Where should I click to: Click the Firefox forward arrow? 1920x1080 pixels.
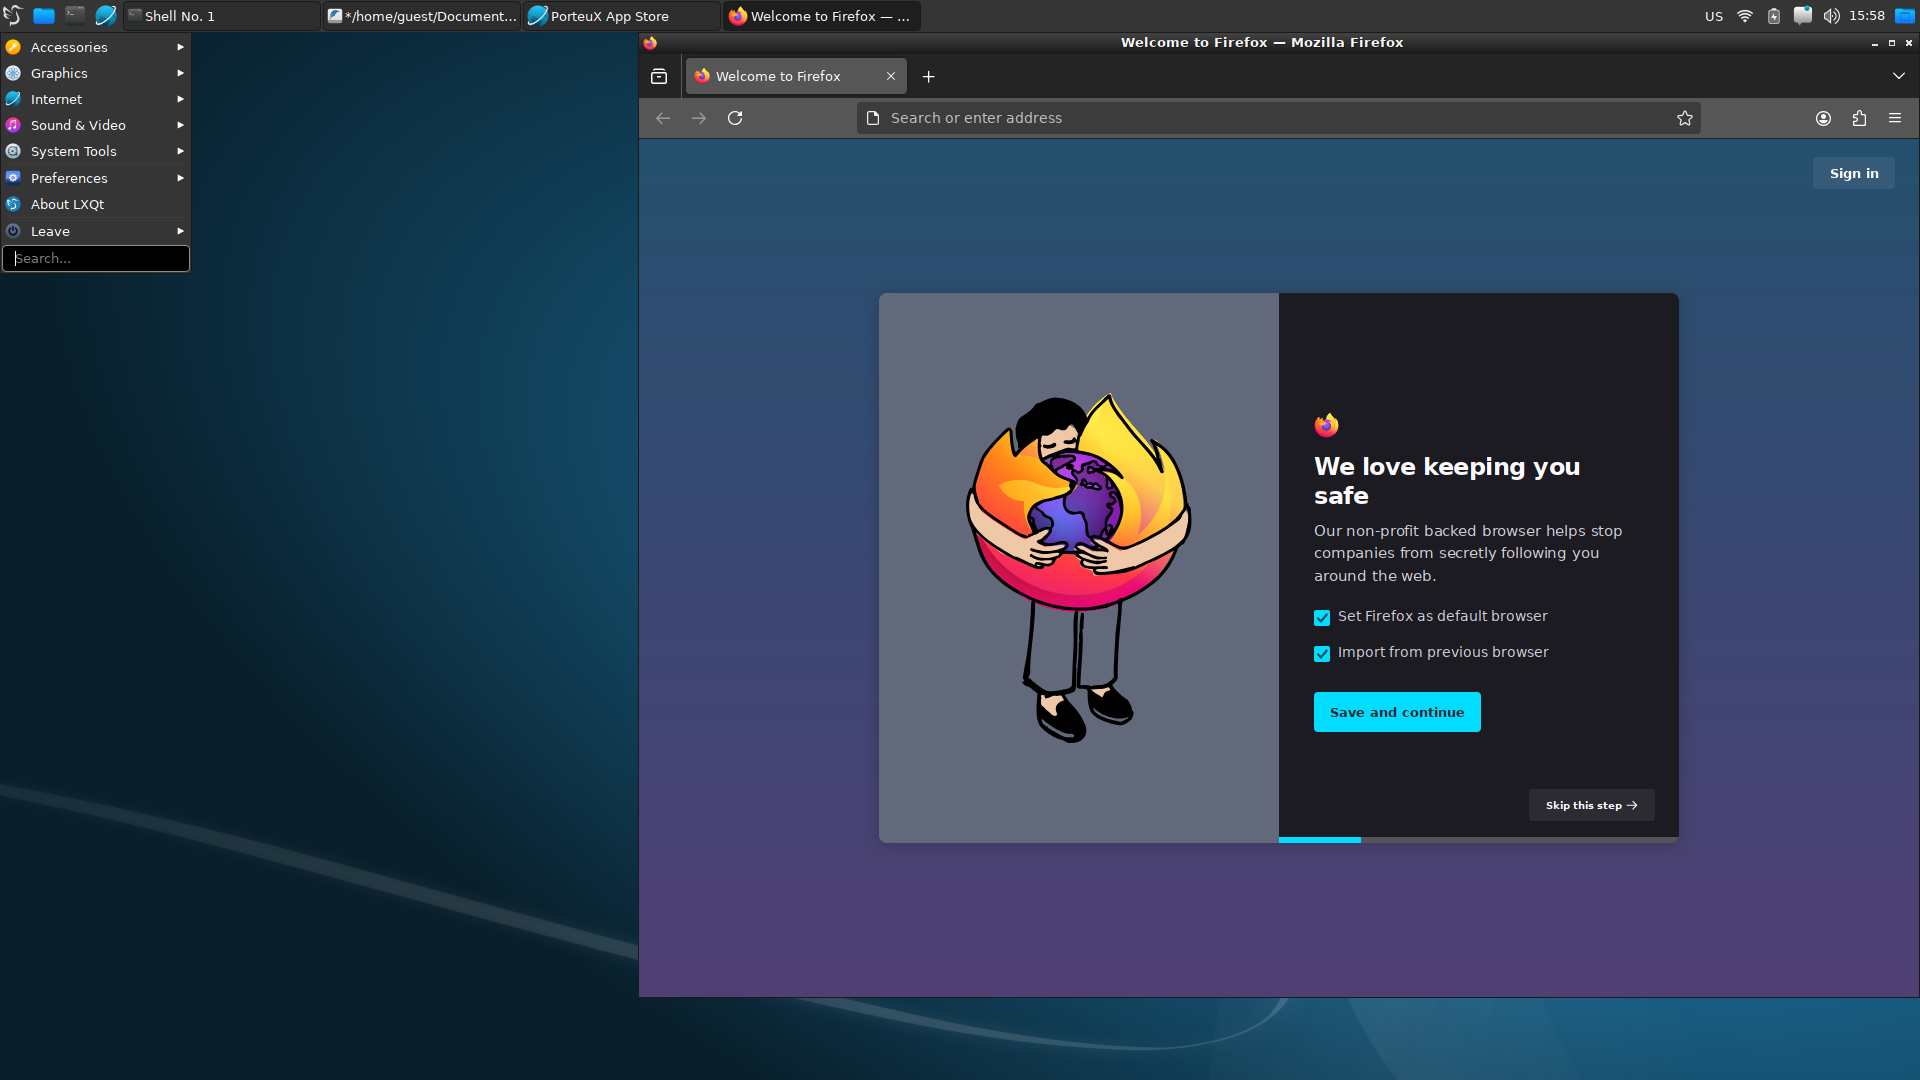click(699, 118)
